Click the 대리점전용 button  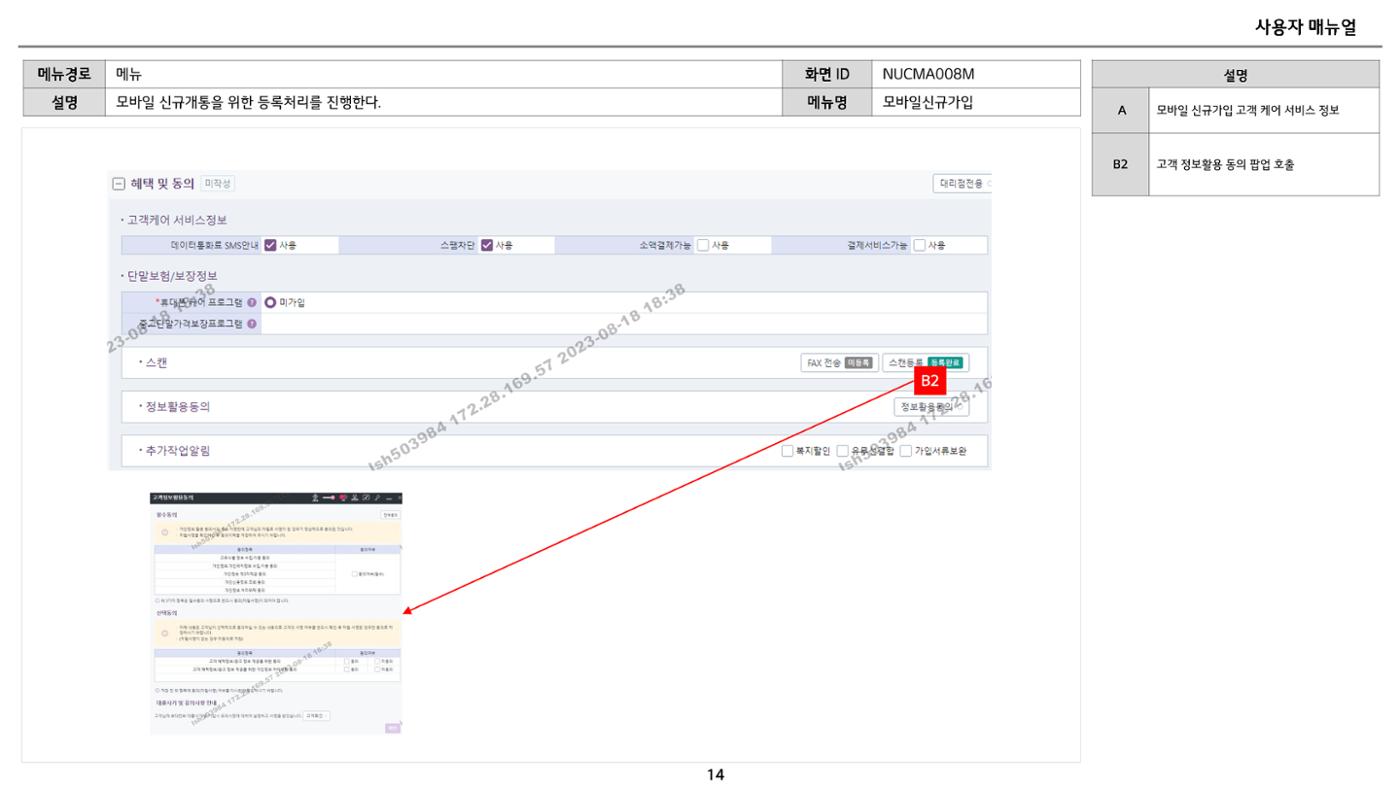(x=962, y=184)
